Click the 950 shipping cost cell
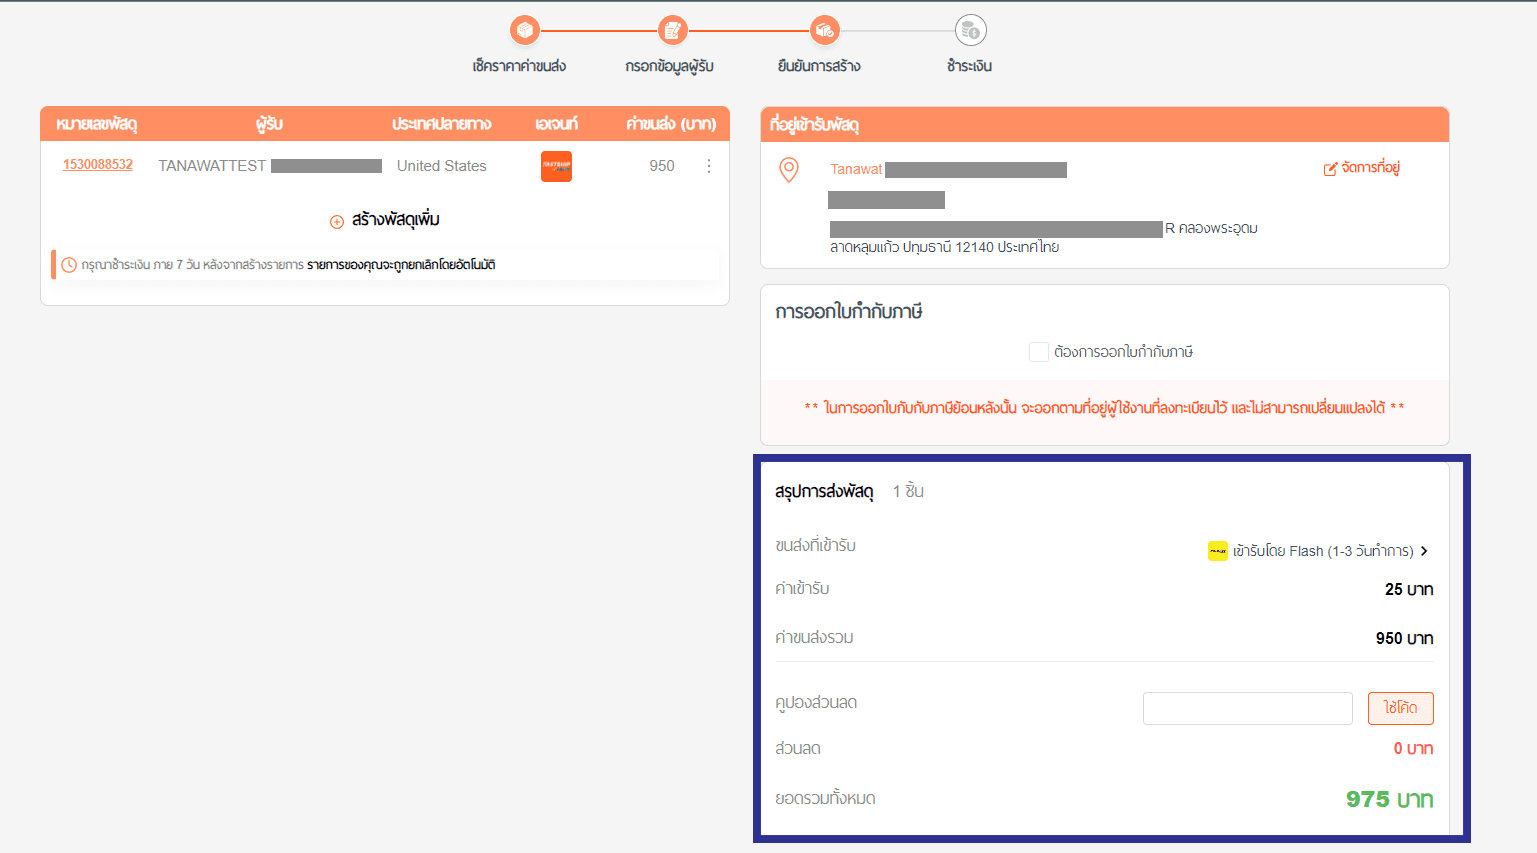 pyautogui.click(x=662, y=166)
